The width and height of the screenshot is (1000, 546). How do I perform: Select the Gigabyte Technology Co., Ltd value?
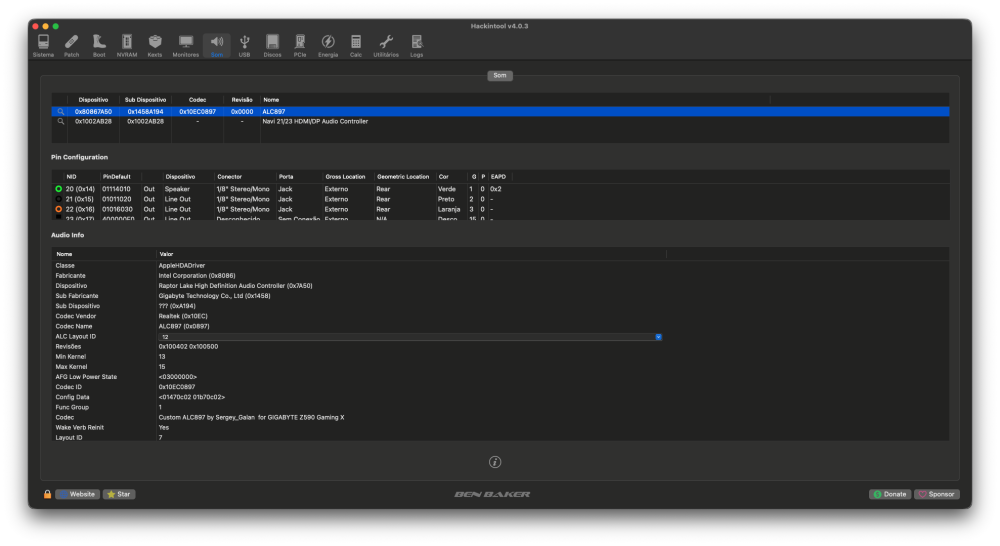point(214,296)
